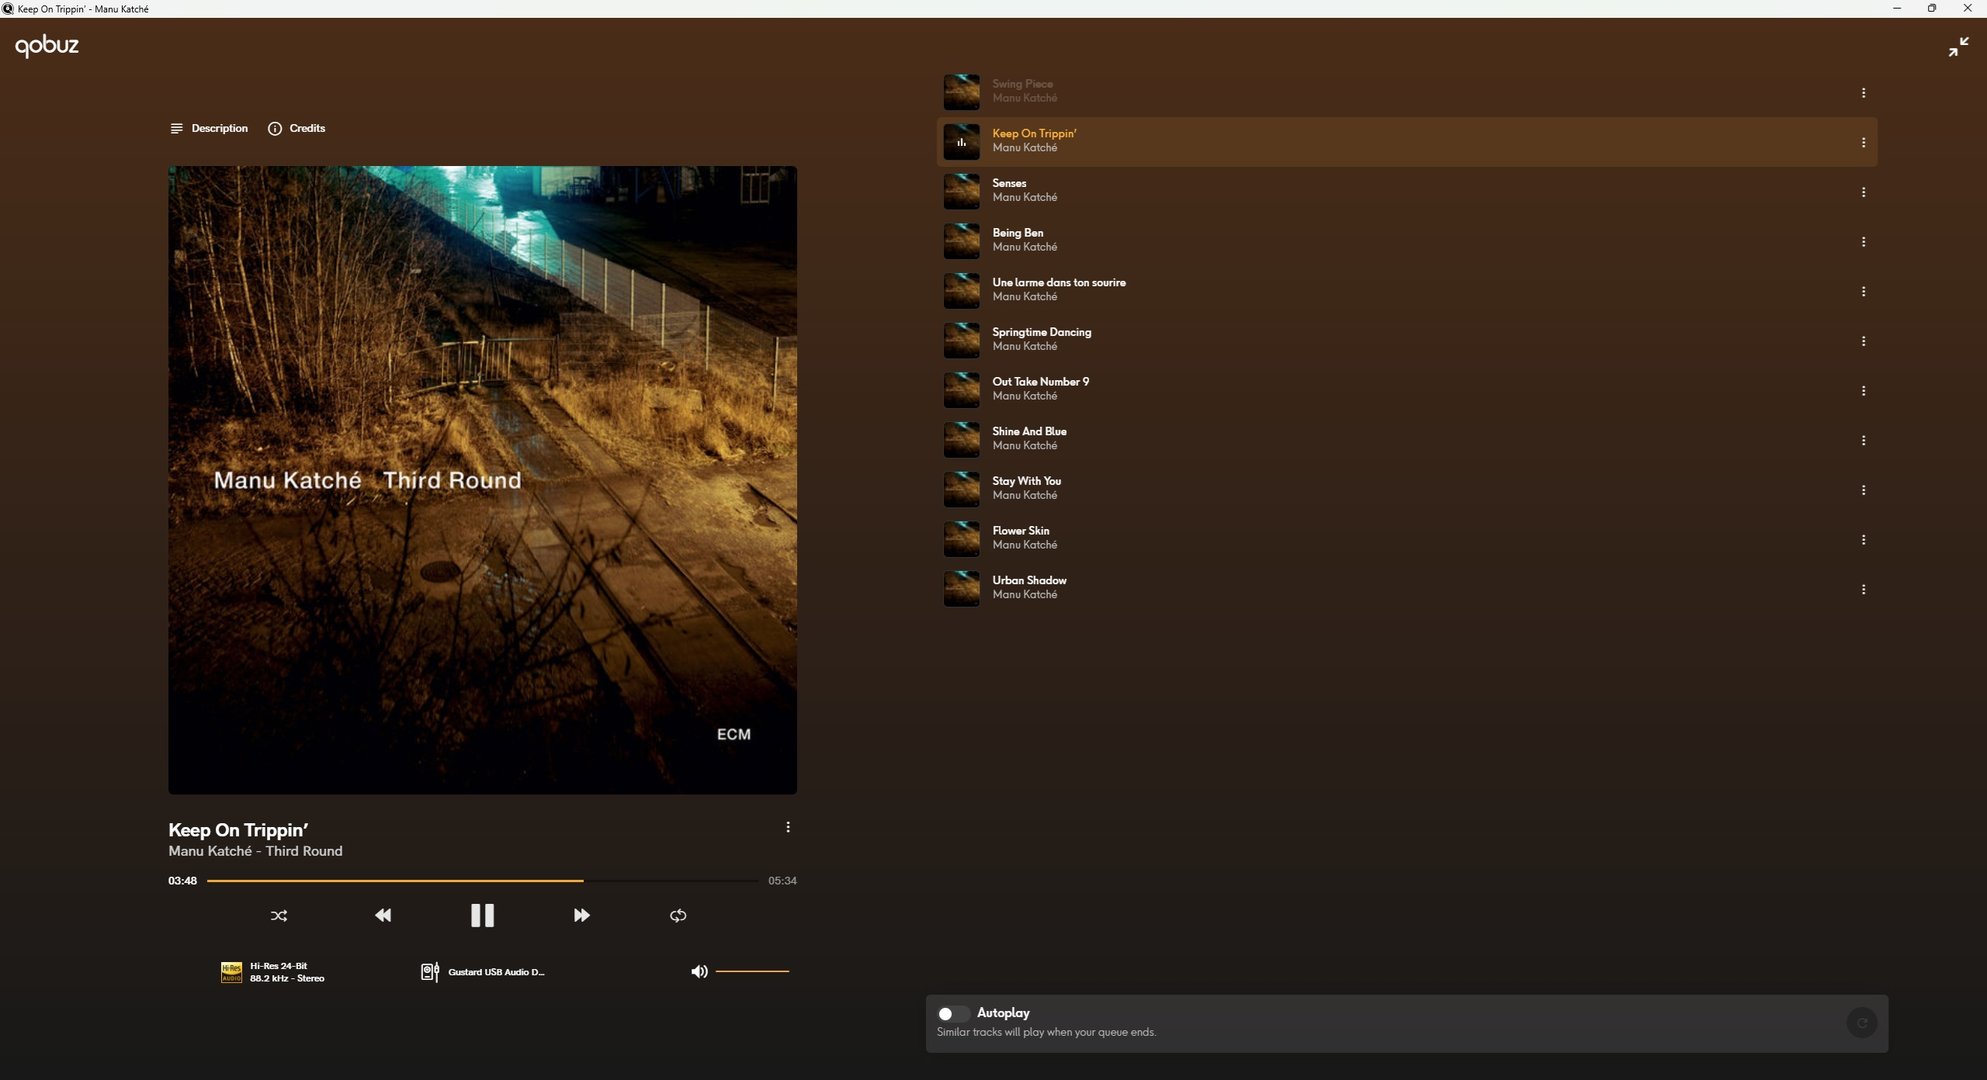Skip to the next track

581,915
